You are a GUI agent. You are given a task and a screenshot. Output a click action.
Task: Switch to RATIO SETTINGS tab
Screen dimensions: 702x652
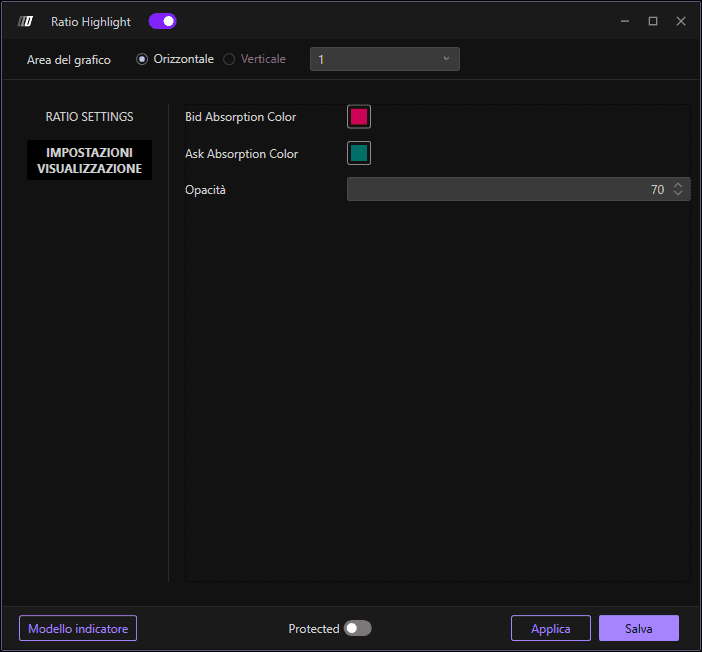click(89, 117)
